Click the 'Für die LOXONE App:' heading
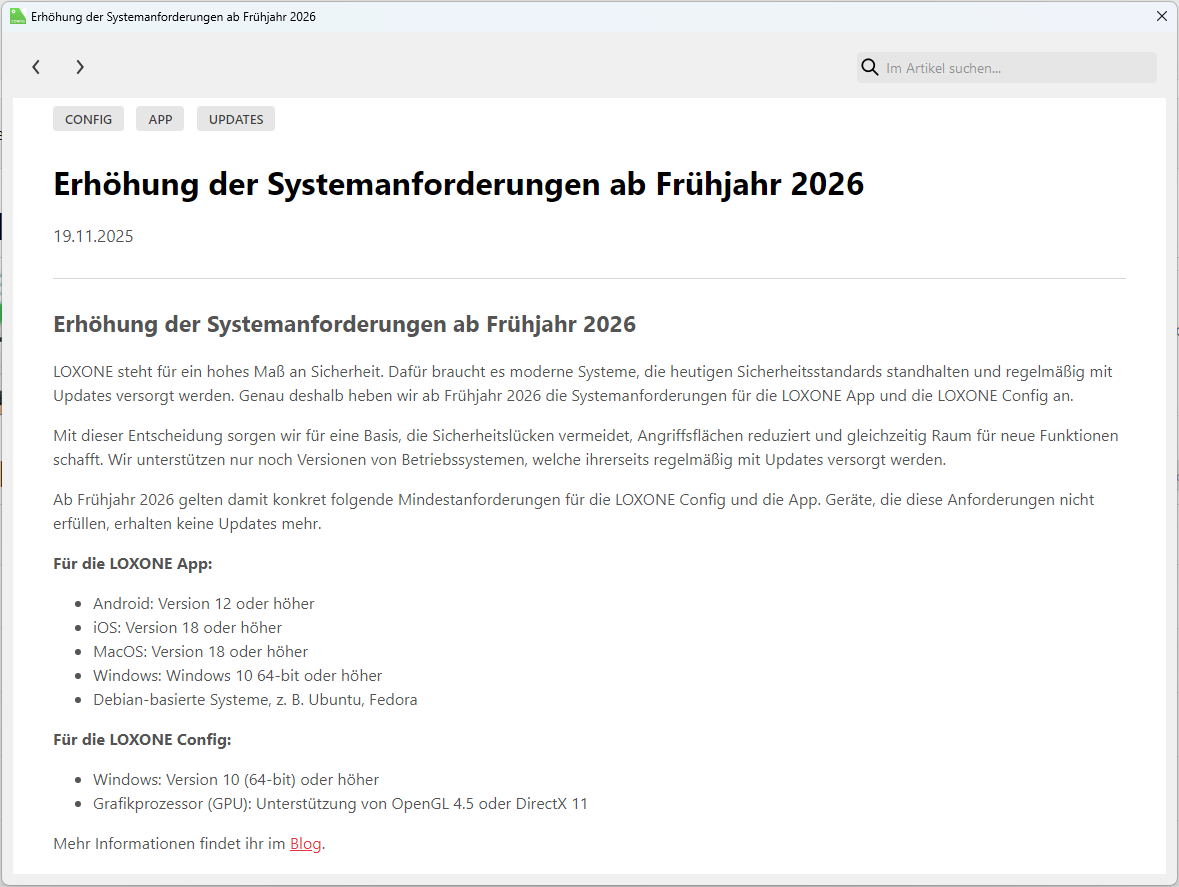 [x=133, y=564]
